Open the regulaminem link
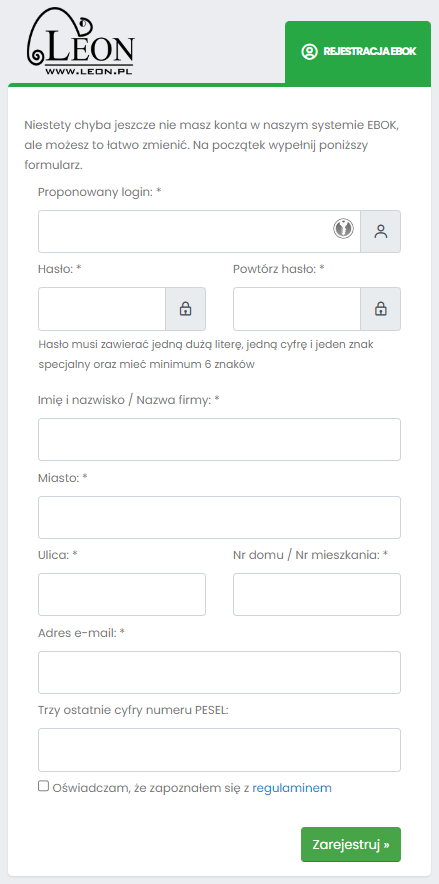The image size is (439, 884). coord(292,788)
